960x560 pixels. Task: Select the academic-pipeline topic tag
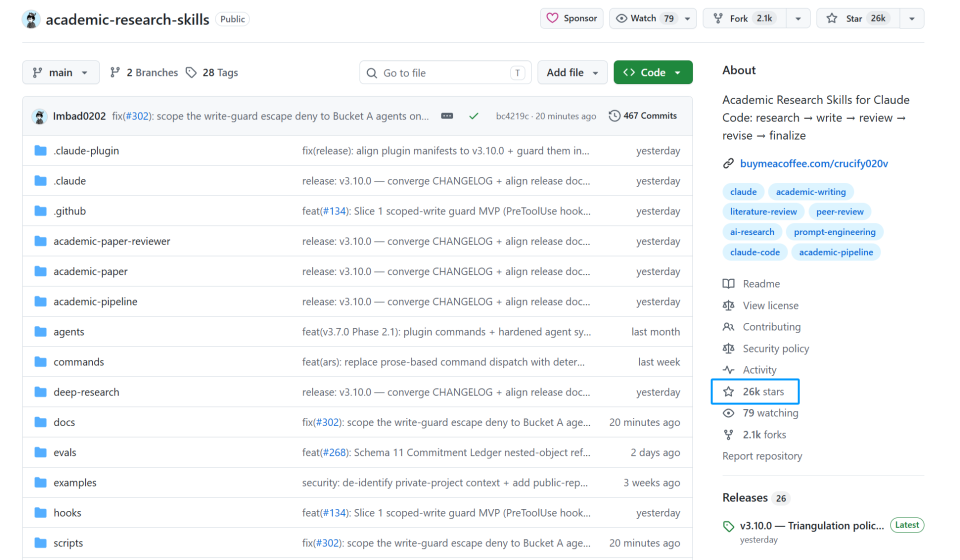(836, 252)
